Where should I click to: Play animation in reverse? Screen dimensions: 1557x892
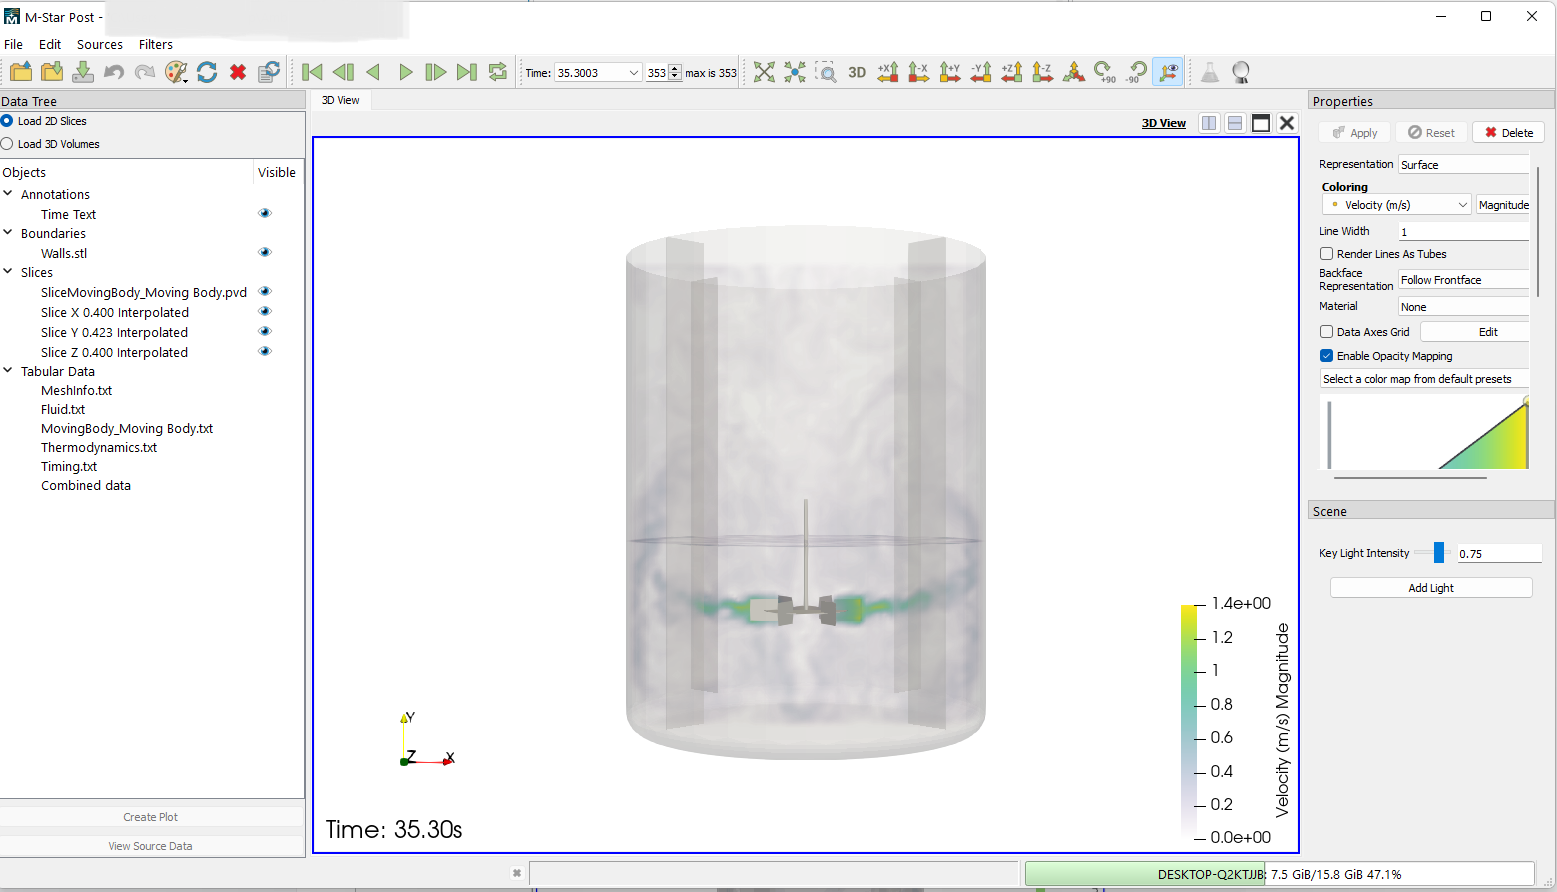pyautogui.click(x=374, y=72)
